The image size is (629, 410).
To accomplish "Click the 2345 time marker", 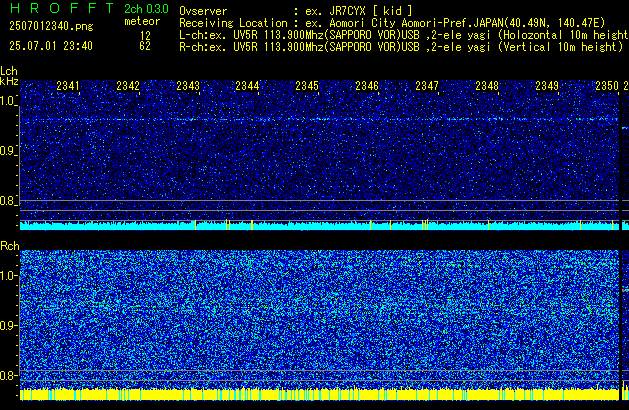I will click(x=307, y=86).
